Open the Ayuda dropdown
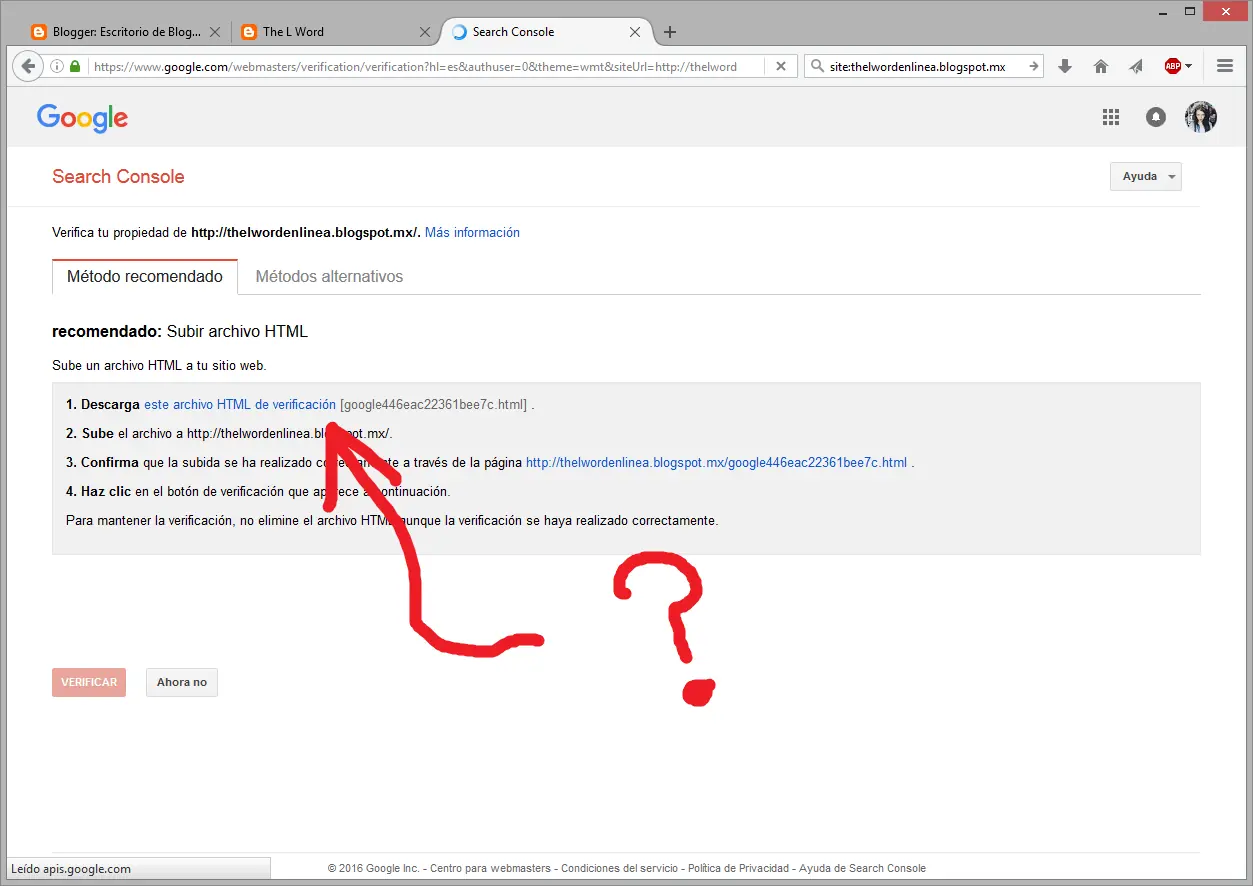The height and width of the screenshot is (886, 1253). [1146, 177]
